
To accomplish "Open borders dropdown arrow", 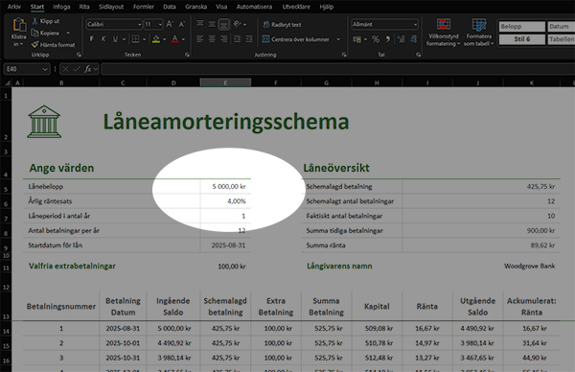I will tap(144, 39).
